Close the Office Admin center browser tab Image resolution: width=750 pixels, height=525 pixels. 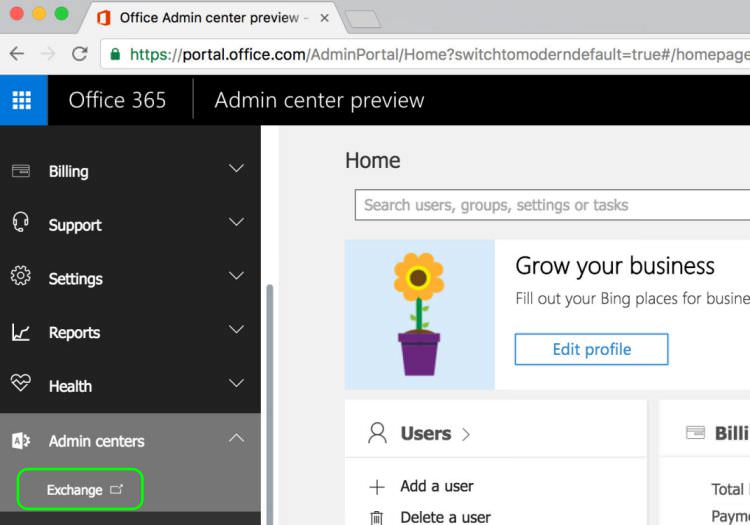324,18
